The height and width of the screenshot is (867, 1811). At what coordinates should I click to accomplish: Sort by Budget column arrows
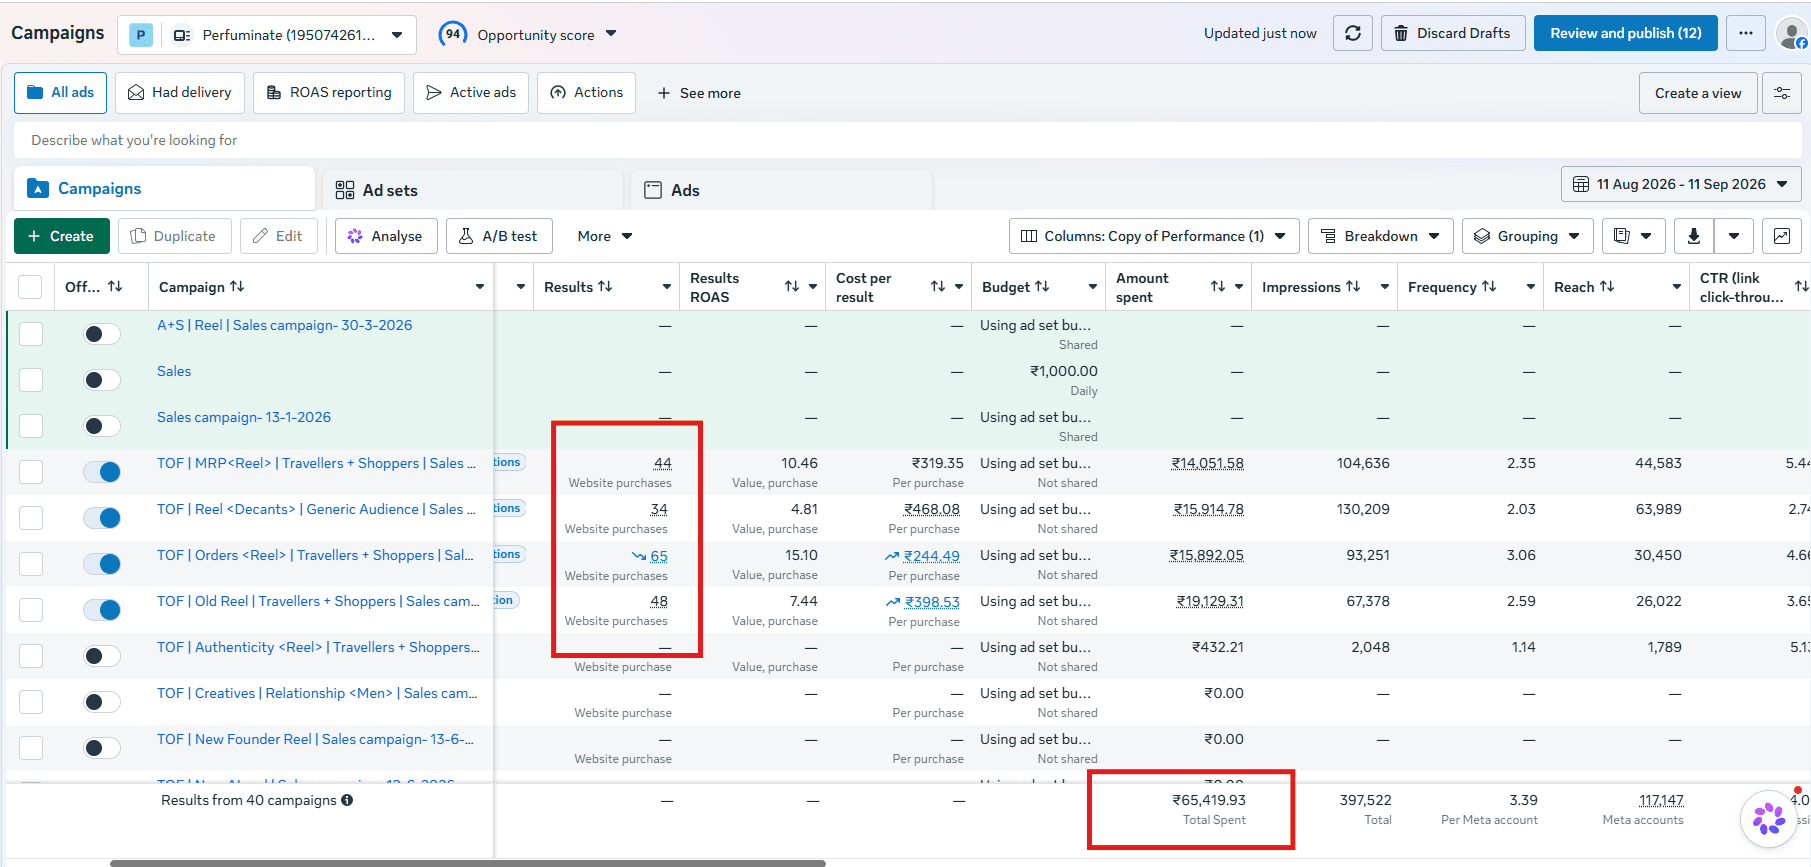[1041, 287]
